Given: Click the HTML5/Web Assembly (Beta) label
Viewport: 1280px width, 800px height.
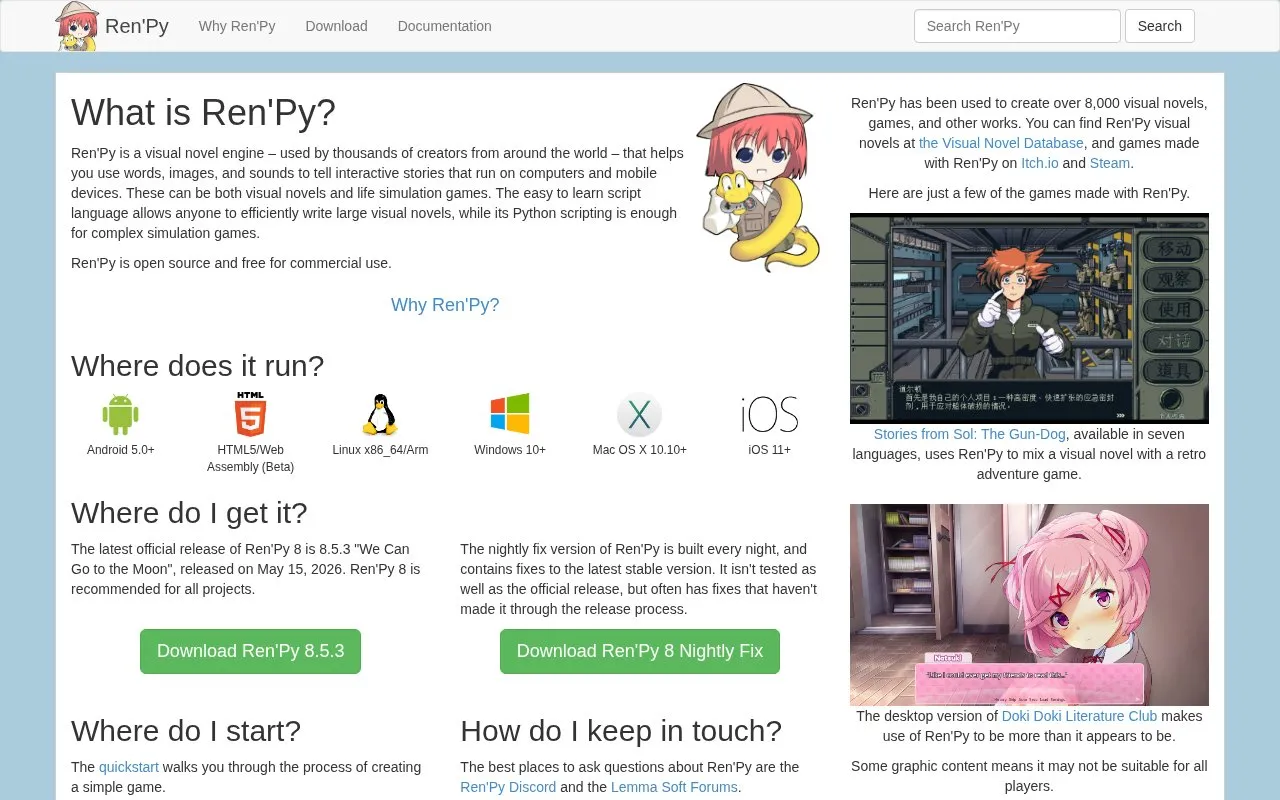Looking at the screenshot, I should tap(250, 458).
